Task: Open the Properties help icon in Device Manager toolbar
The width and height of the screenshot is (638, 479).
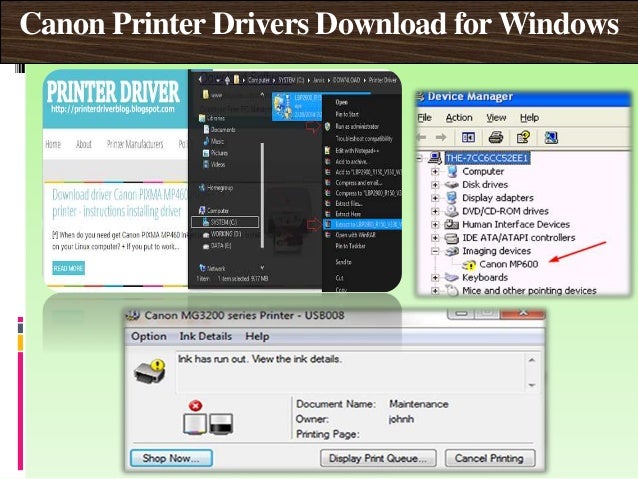Action: [x=523, y=137]
